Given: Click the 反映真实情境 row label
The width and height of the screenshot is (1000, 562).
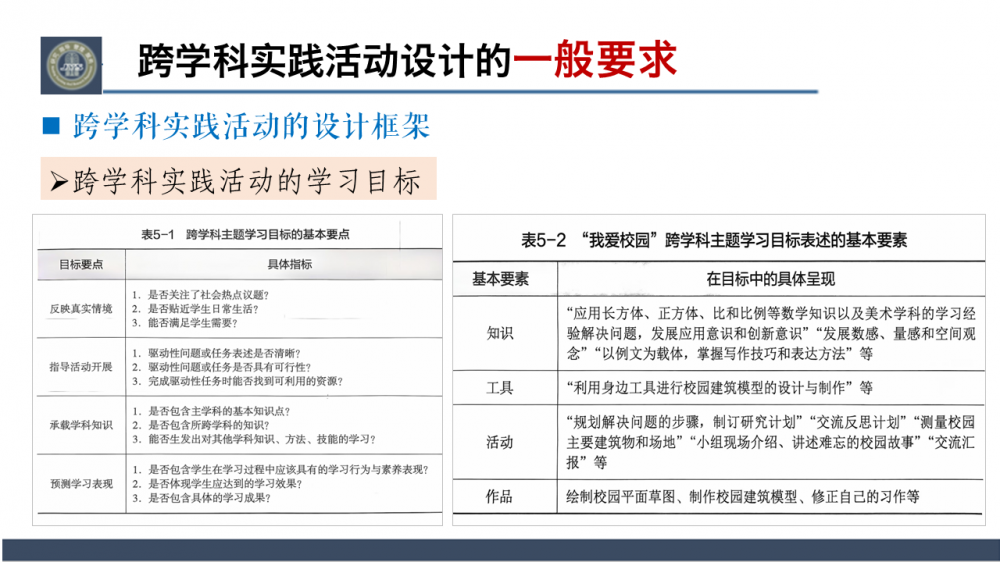Looking at the screenshot, I should pos(81,309).
